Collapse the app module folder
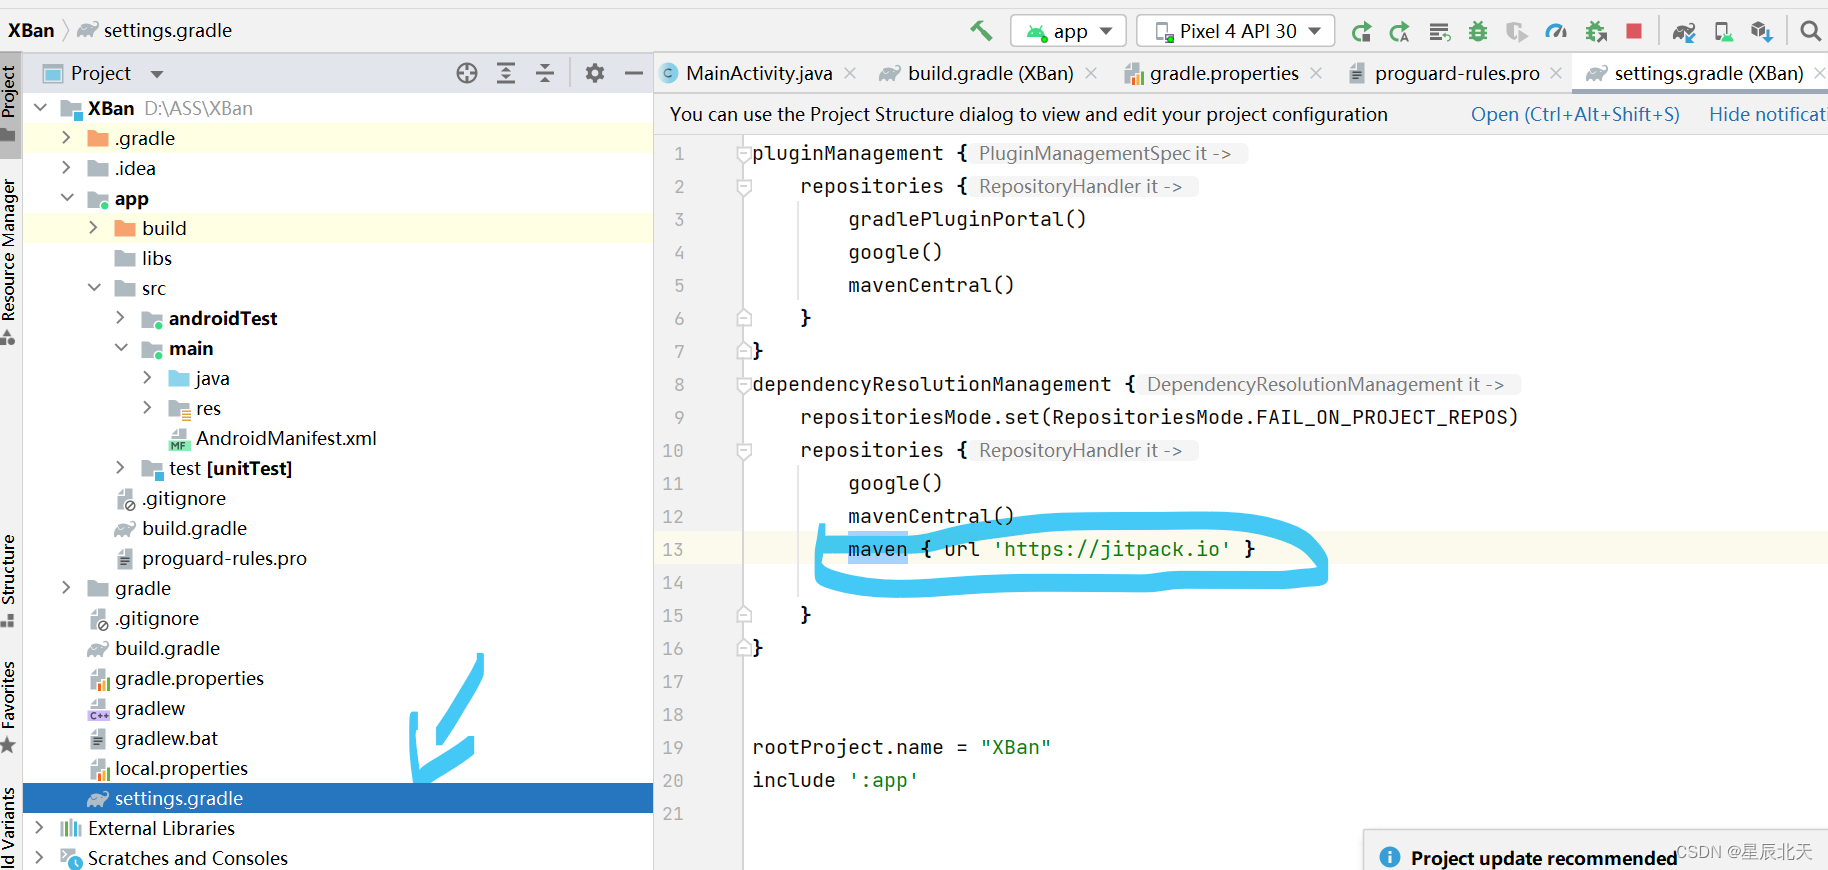 point(67,197)
